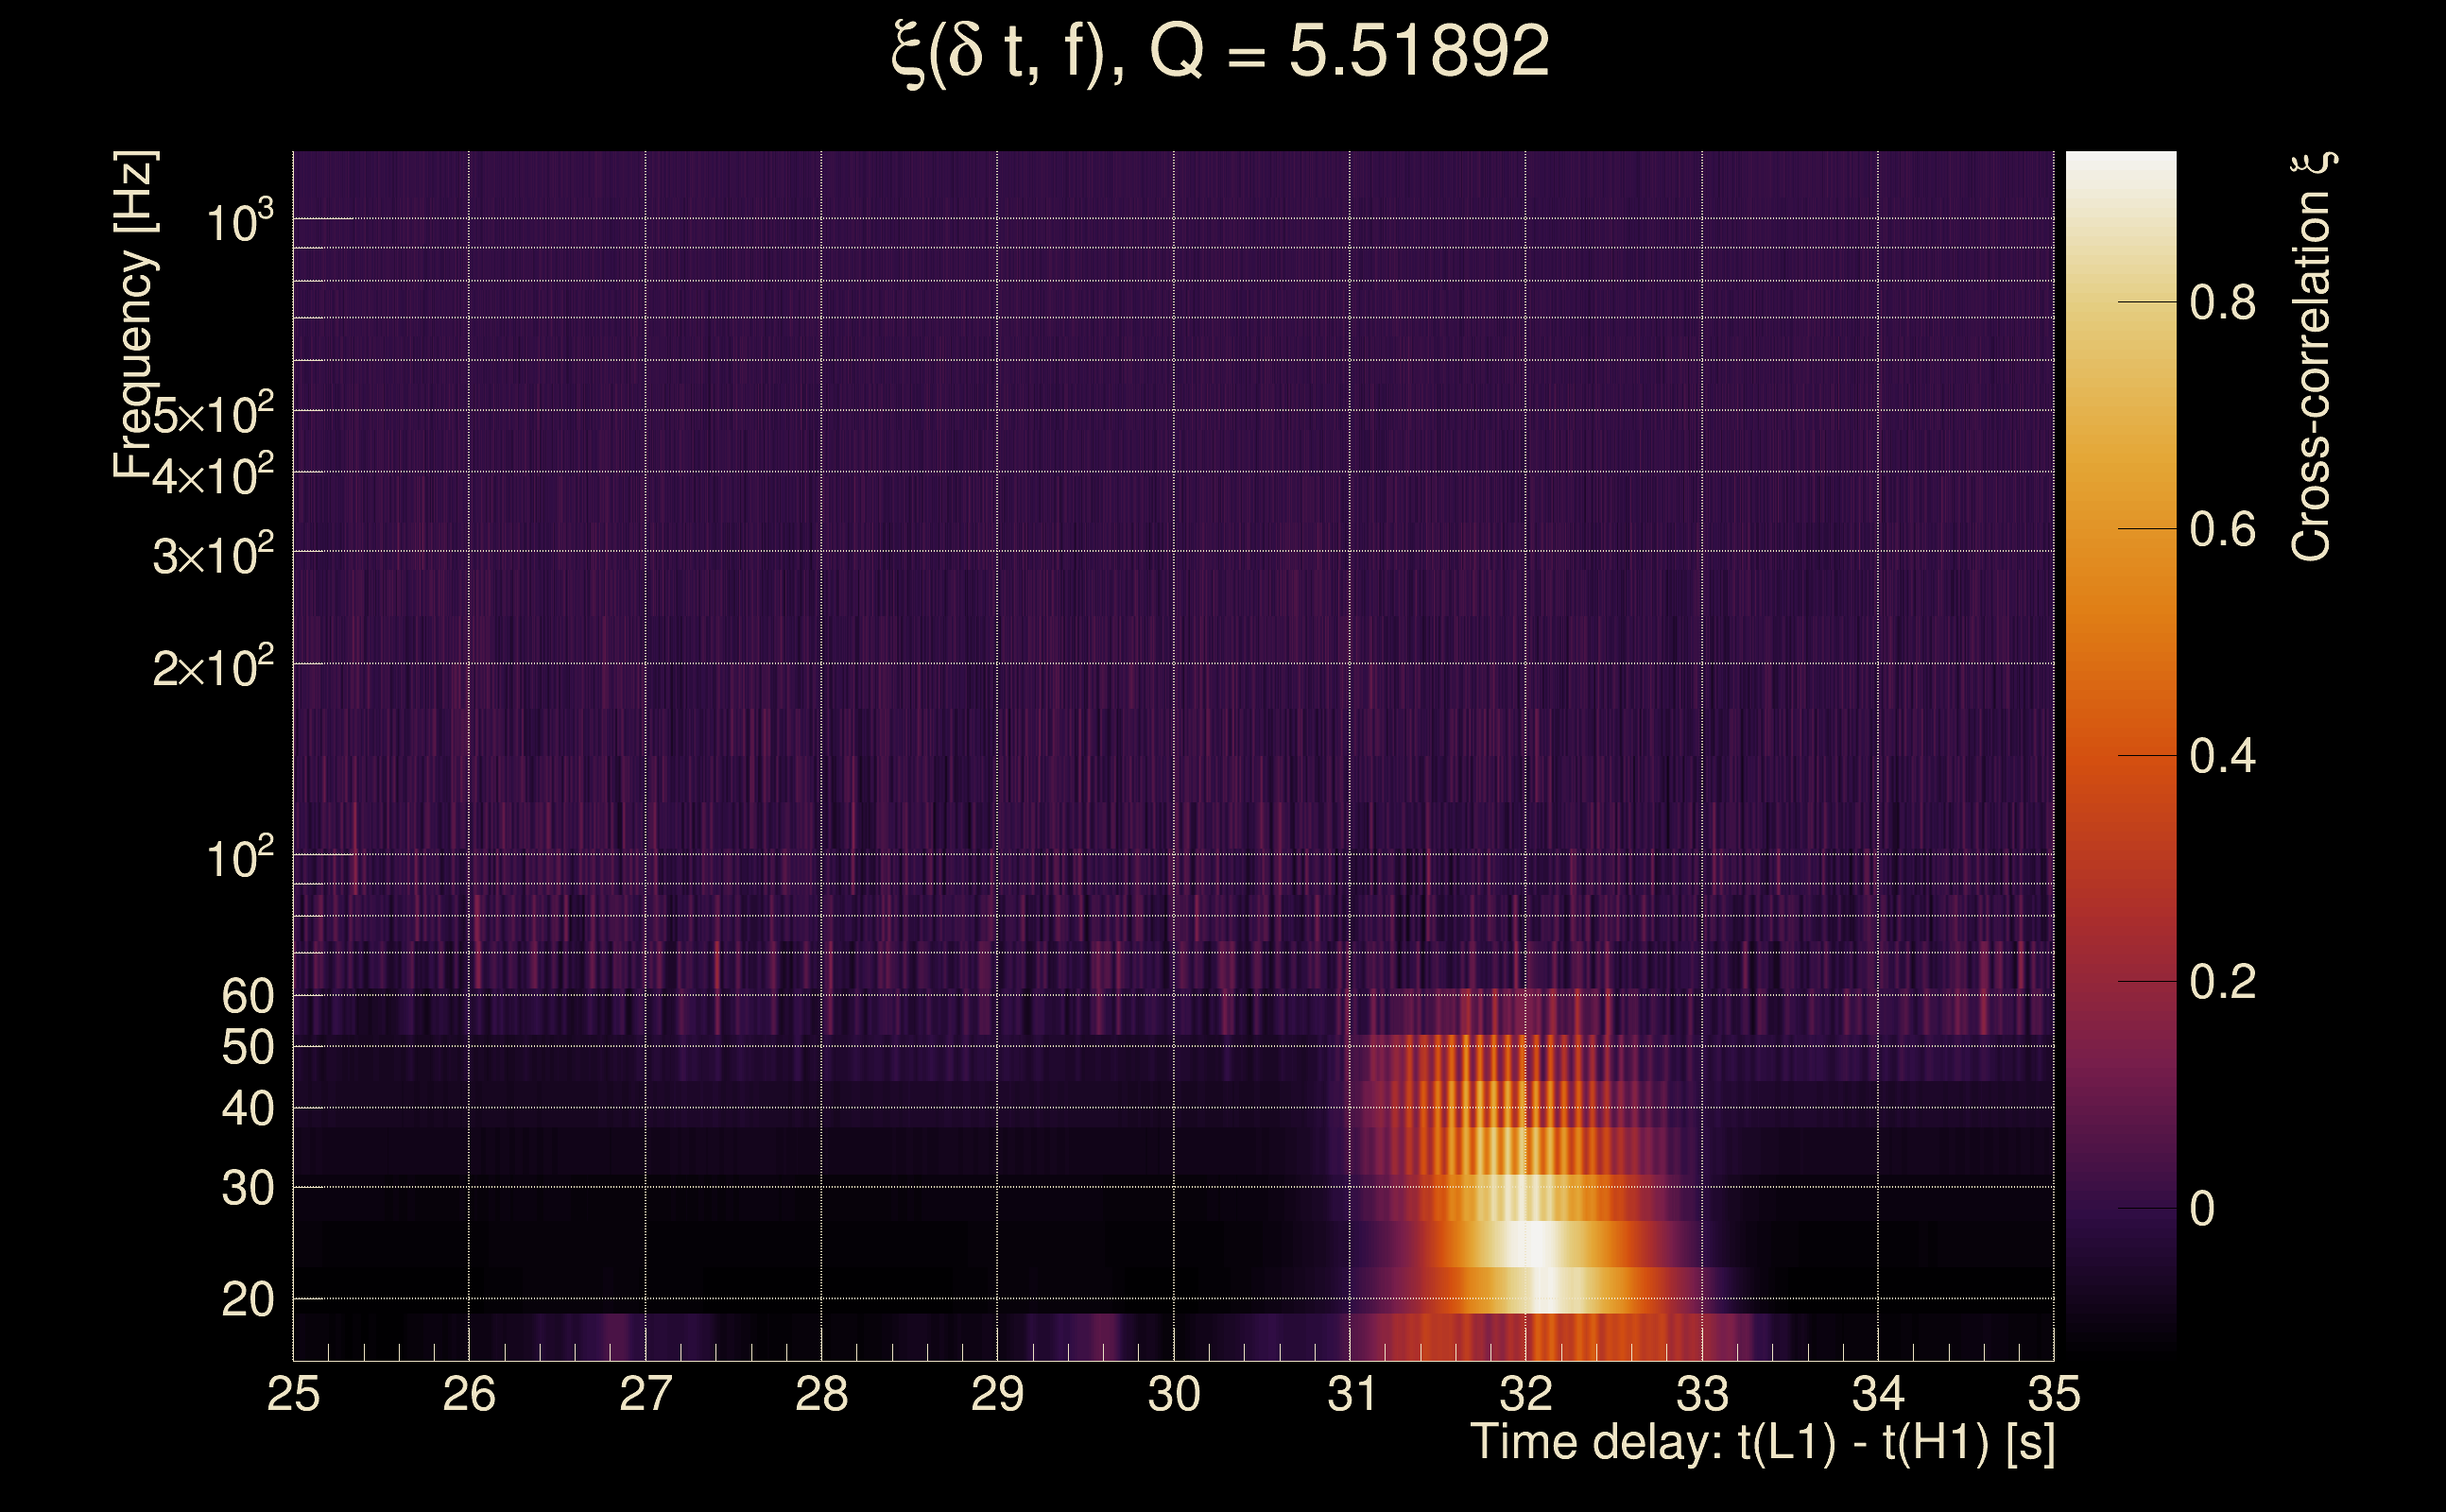
Task: Click the x-axis tick label 33
Action: (1701, 1394)
